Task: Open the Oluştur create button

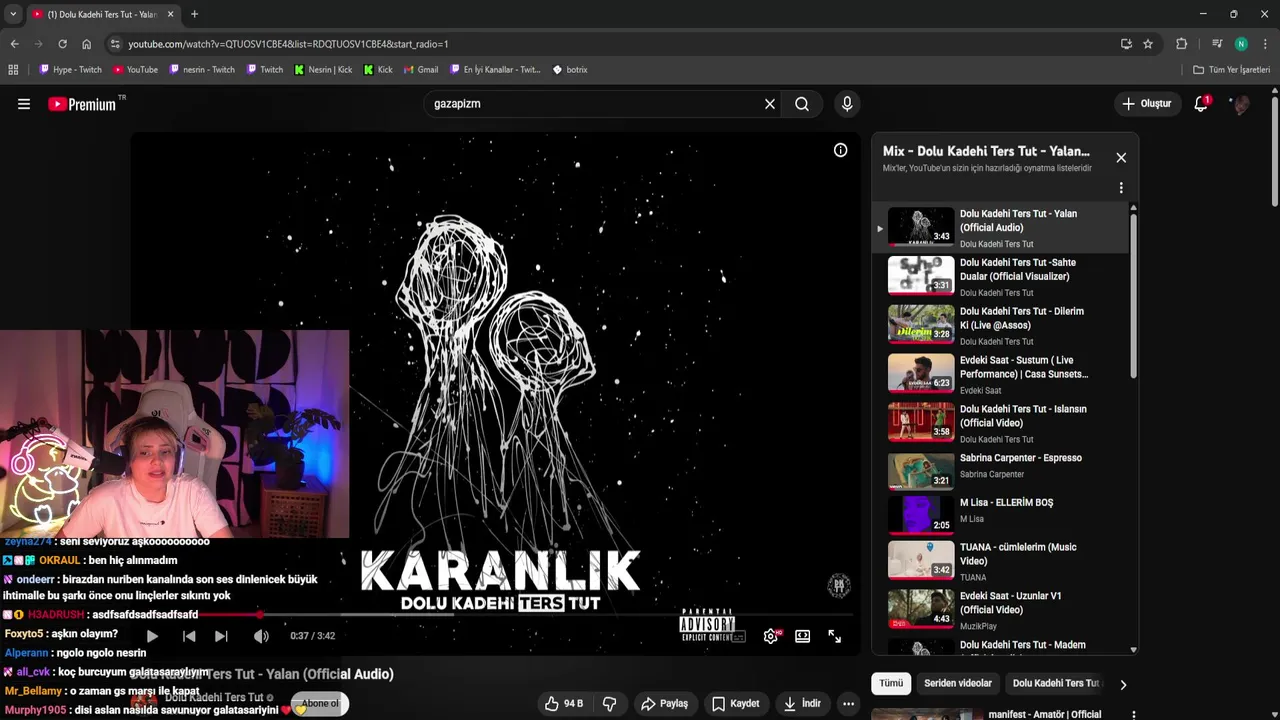Action: click(x=1147, y=104)
